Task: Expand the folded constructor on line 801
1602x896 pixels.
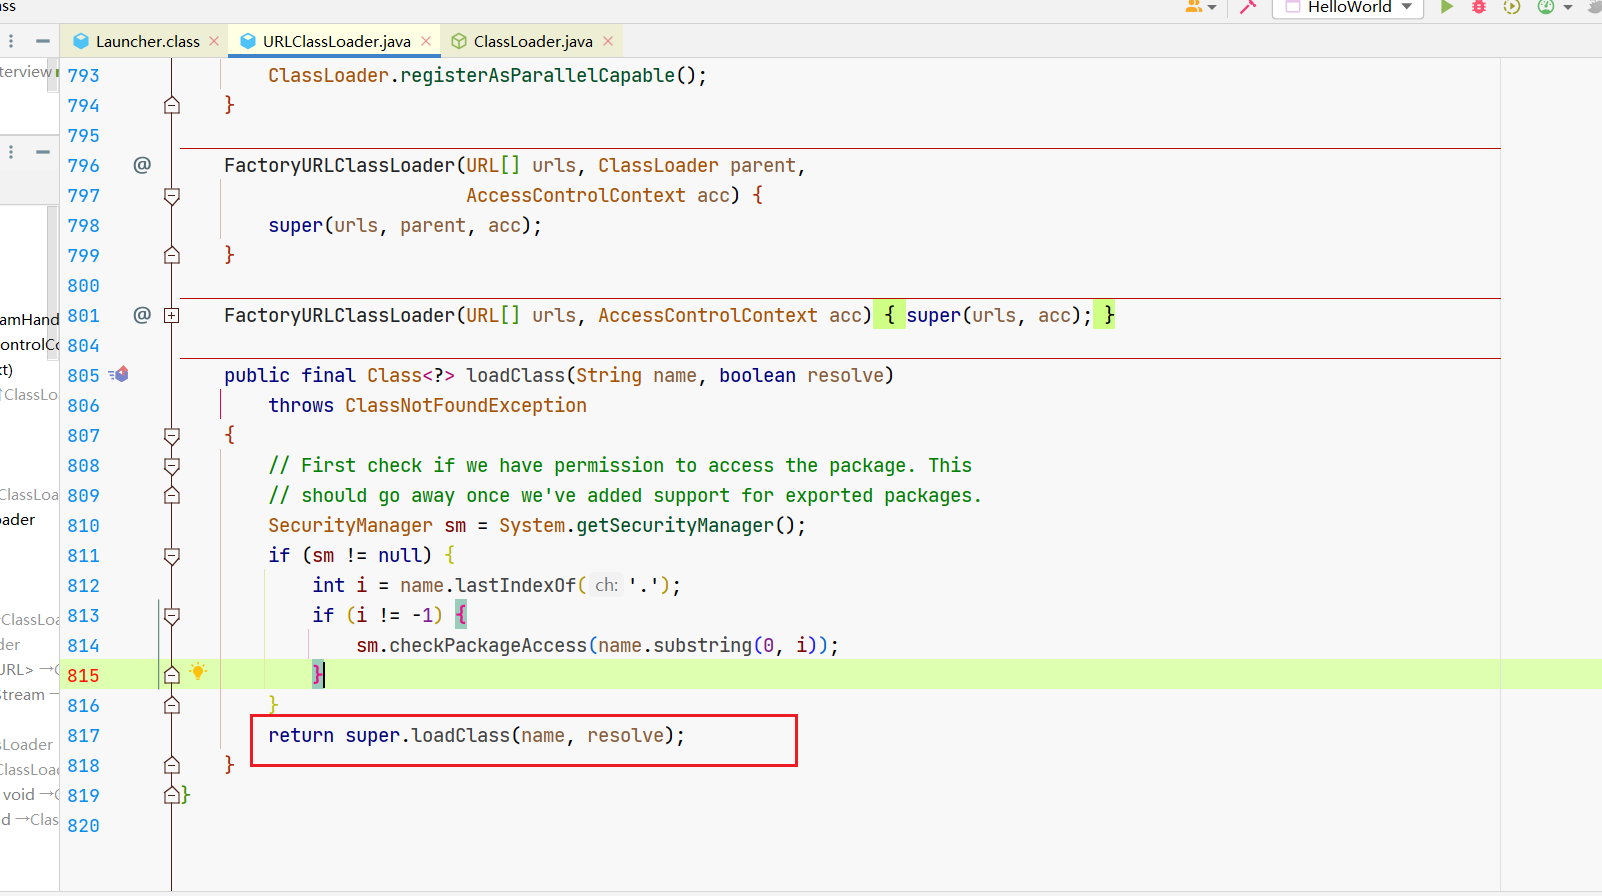Action: (x=172, y=315)
